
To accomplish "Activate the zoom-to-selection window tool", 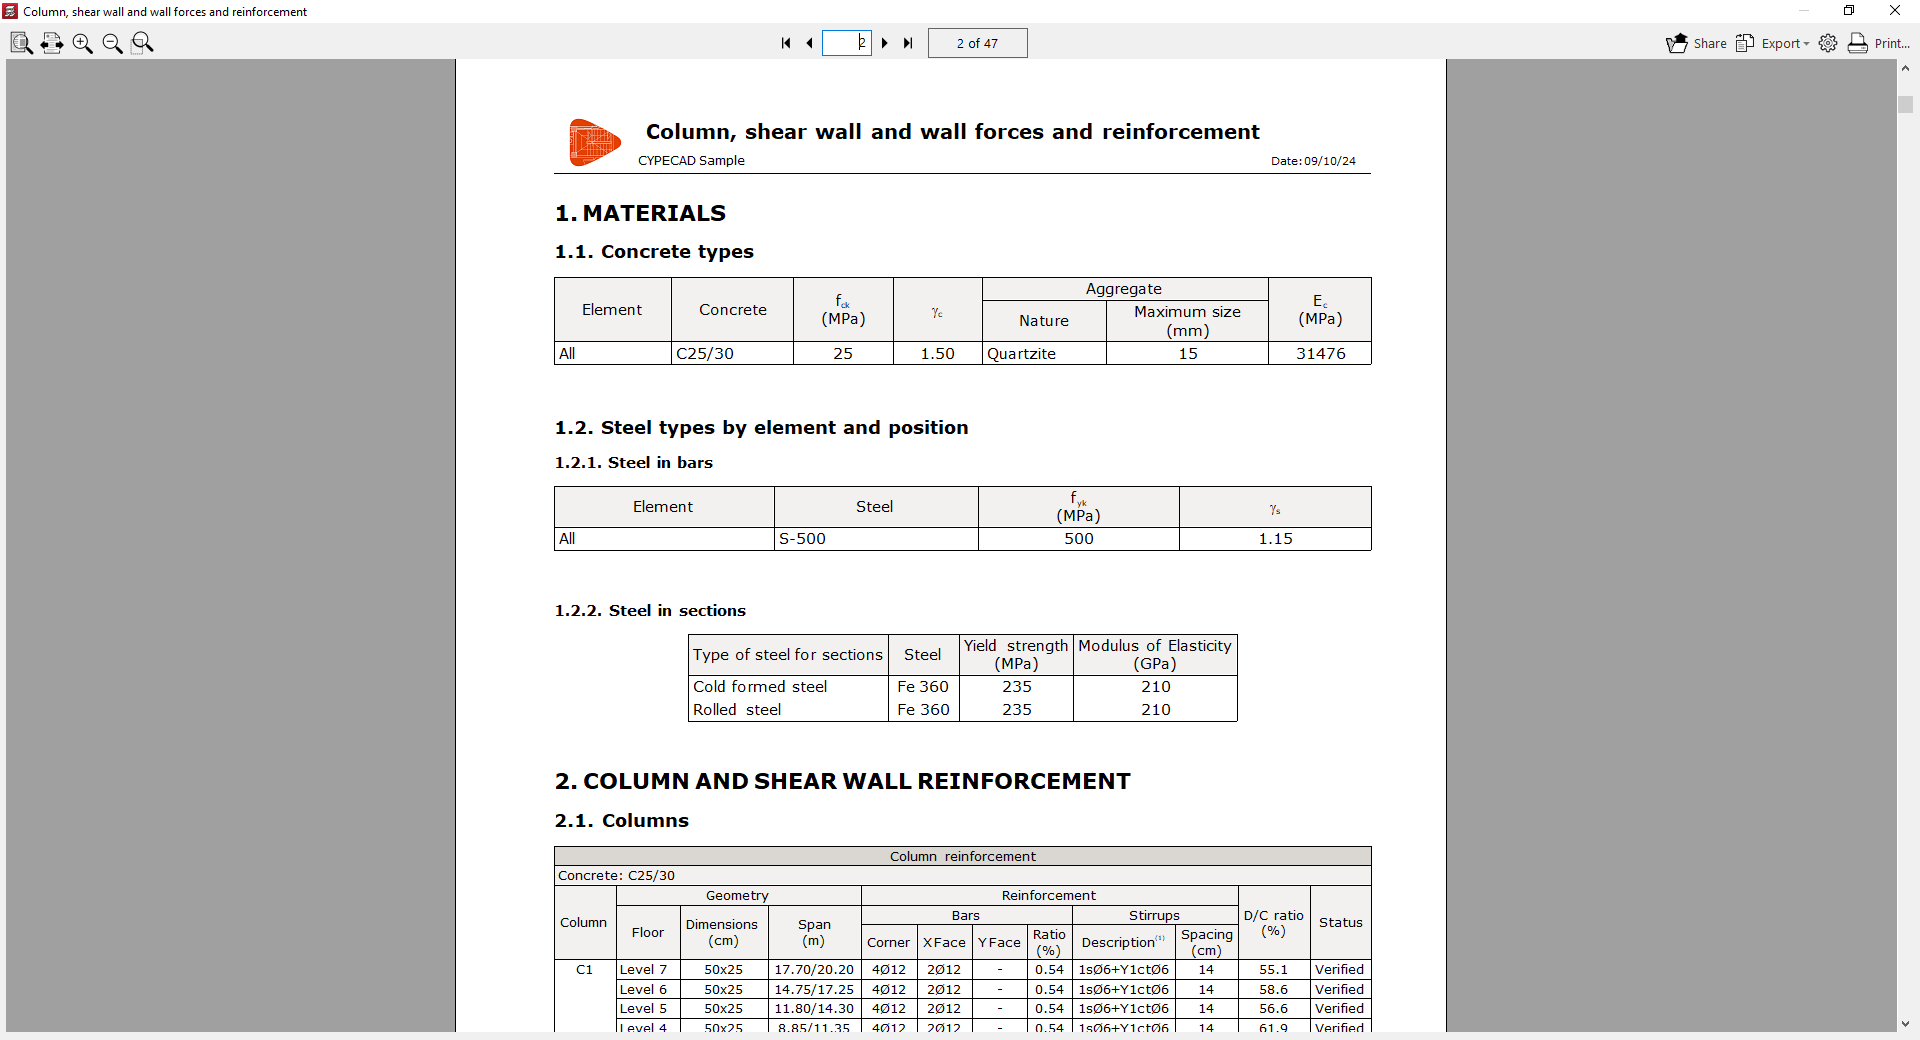I will click(143, 43).
